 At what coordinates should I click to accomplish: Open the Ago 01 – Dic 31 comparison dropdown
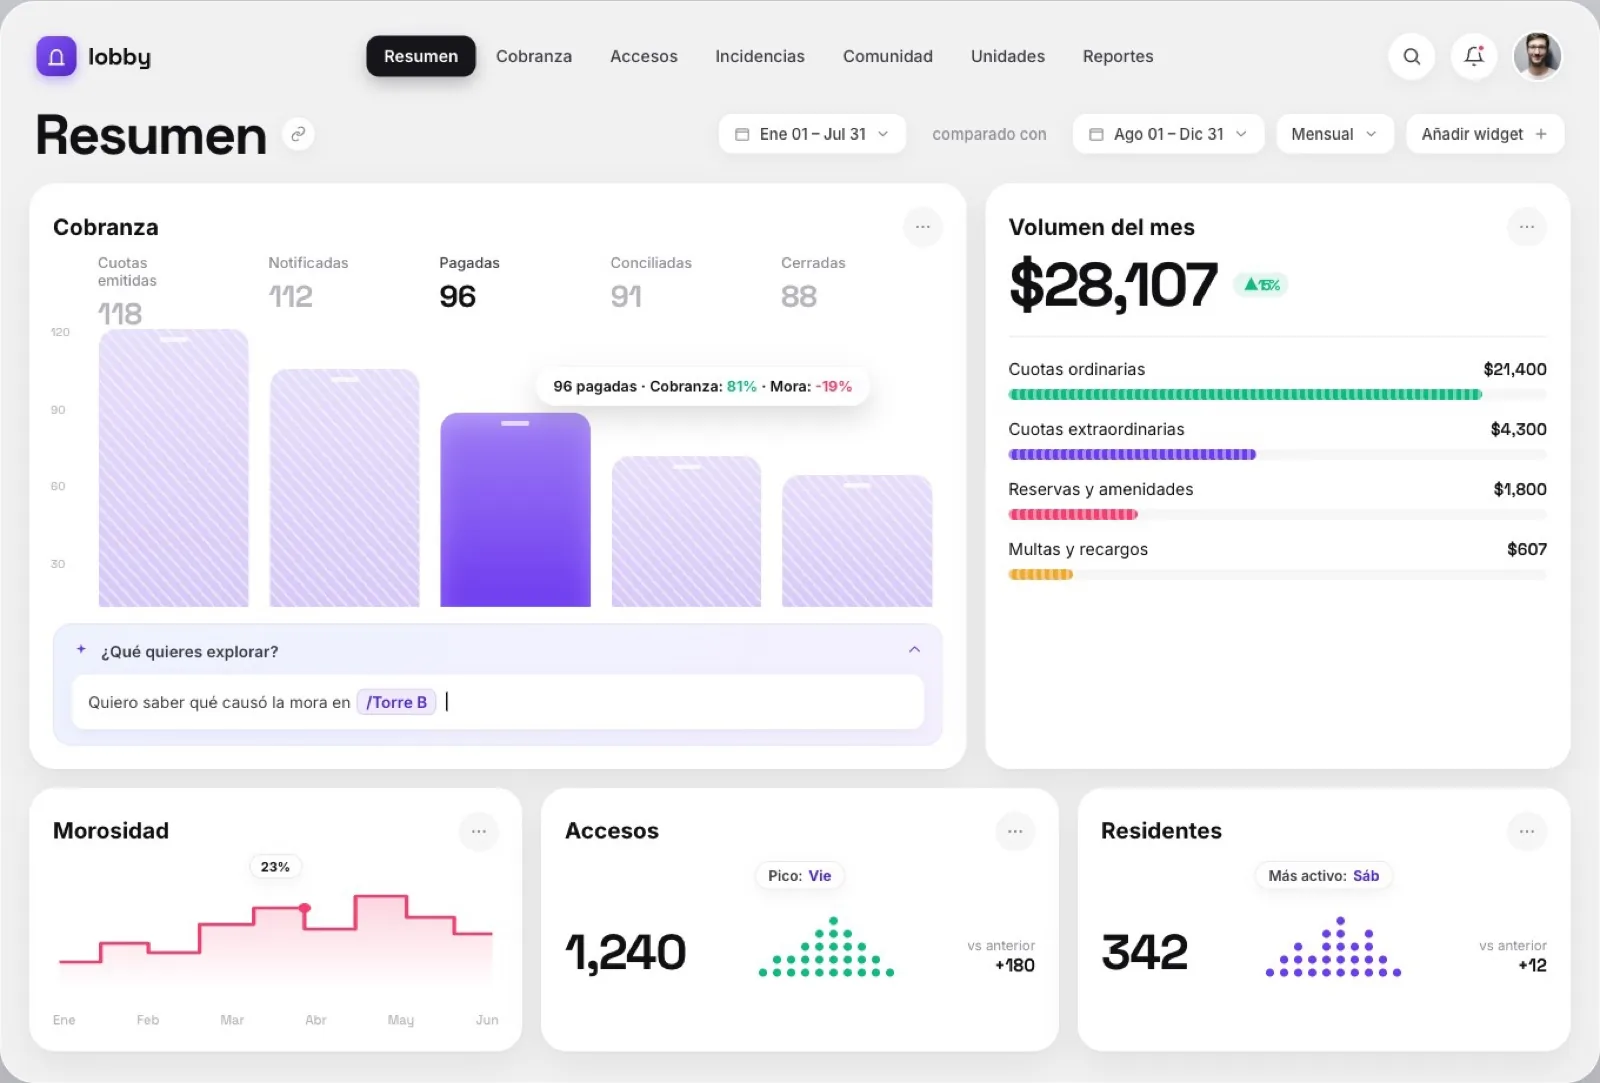click(x=1168, y=134)
